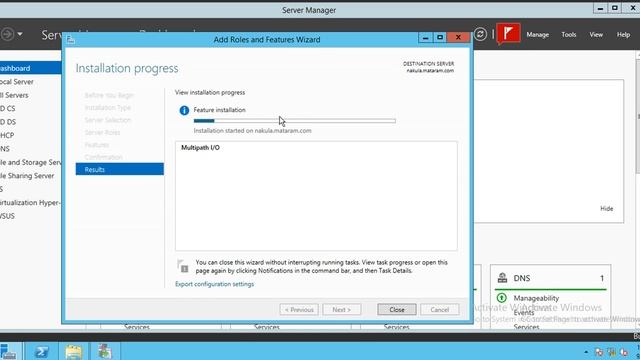Open Export configuration settings link
640x360 pixels.
214,284
